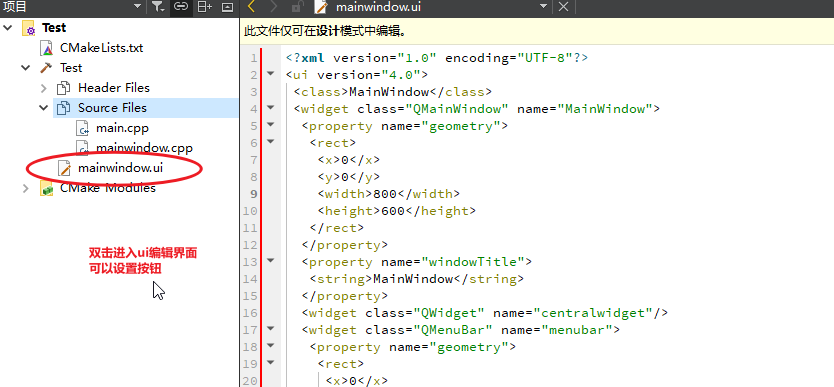Open the mainwindow.ui open documents dropdown
Viewport: 834px width, 387px height.
(543, 6)
